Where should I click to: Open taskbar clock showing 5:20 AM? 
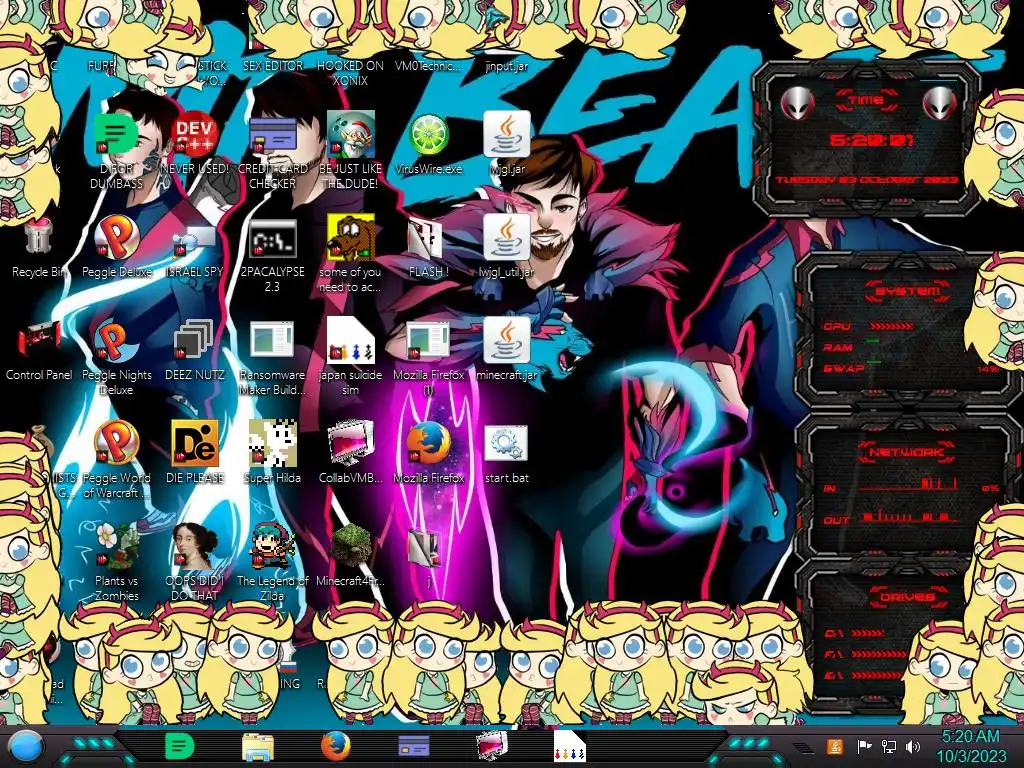point(970,746)
